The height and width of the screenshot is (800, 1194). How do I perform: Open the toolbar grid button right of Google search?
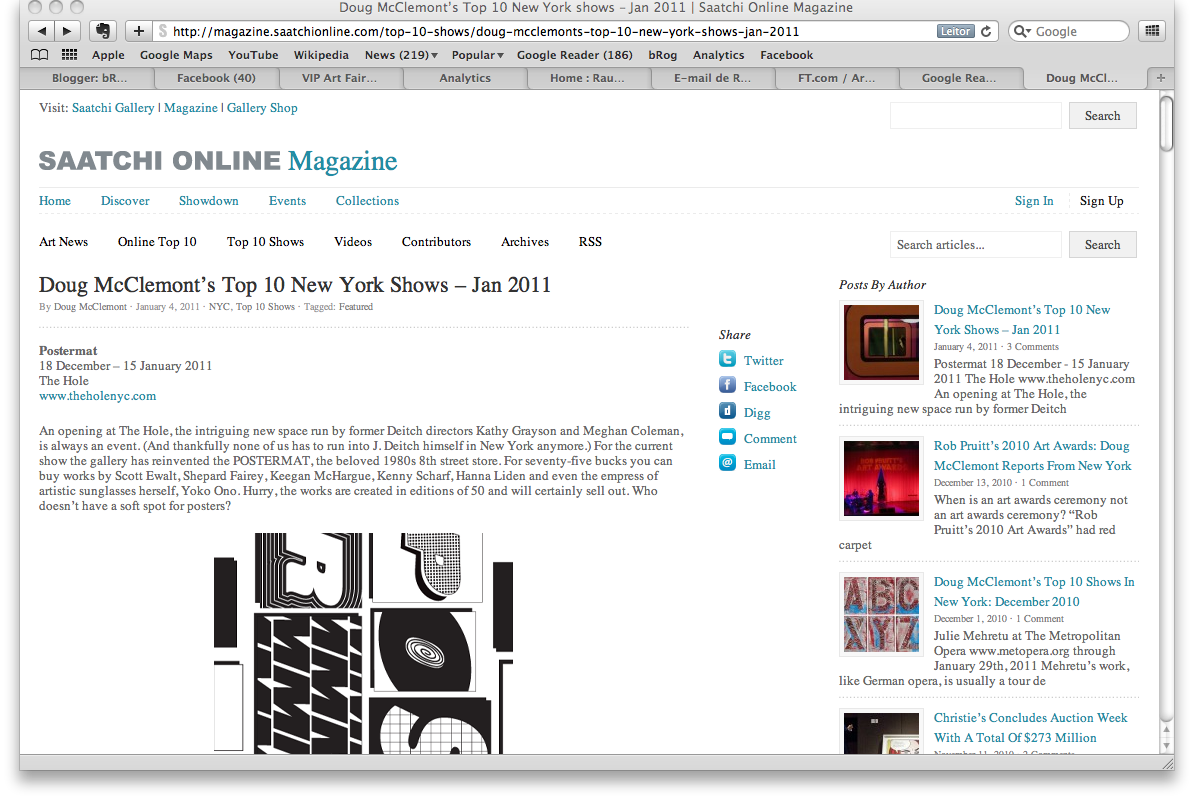(x=1153, y=31)
